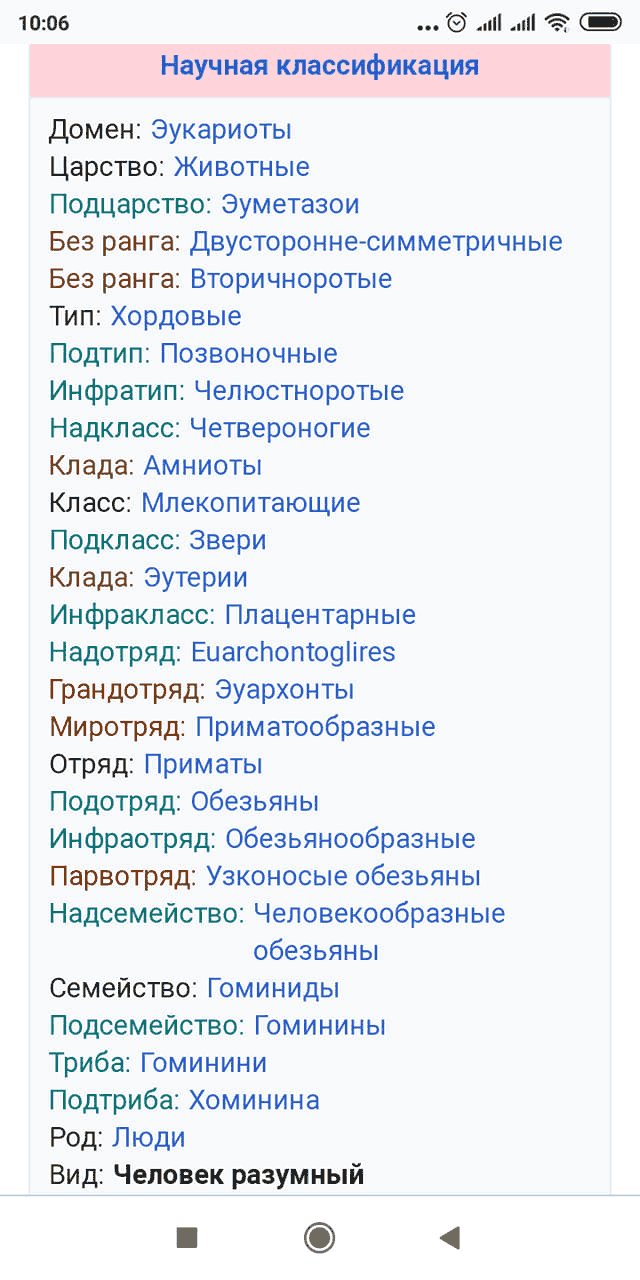The width and height of the screenshot is (640, 1280).
Task: Go to the Euarchontoglires page
Action: (x=293, y=652)
